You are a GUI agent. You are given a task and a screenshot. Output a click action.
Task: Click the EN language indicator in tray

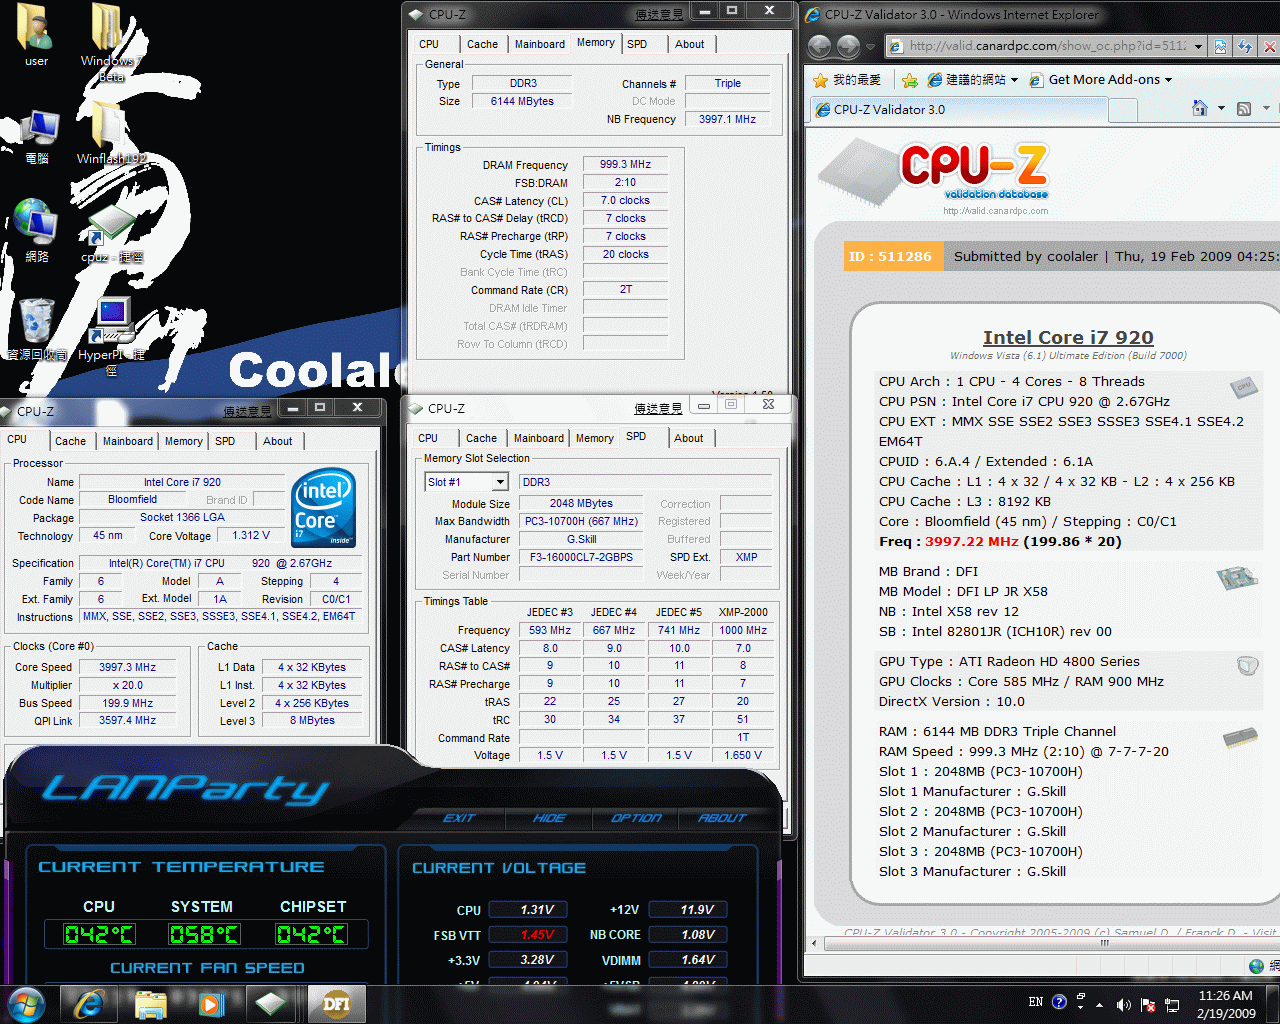(x=1036, y=1001)
